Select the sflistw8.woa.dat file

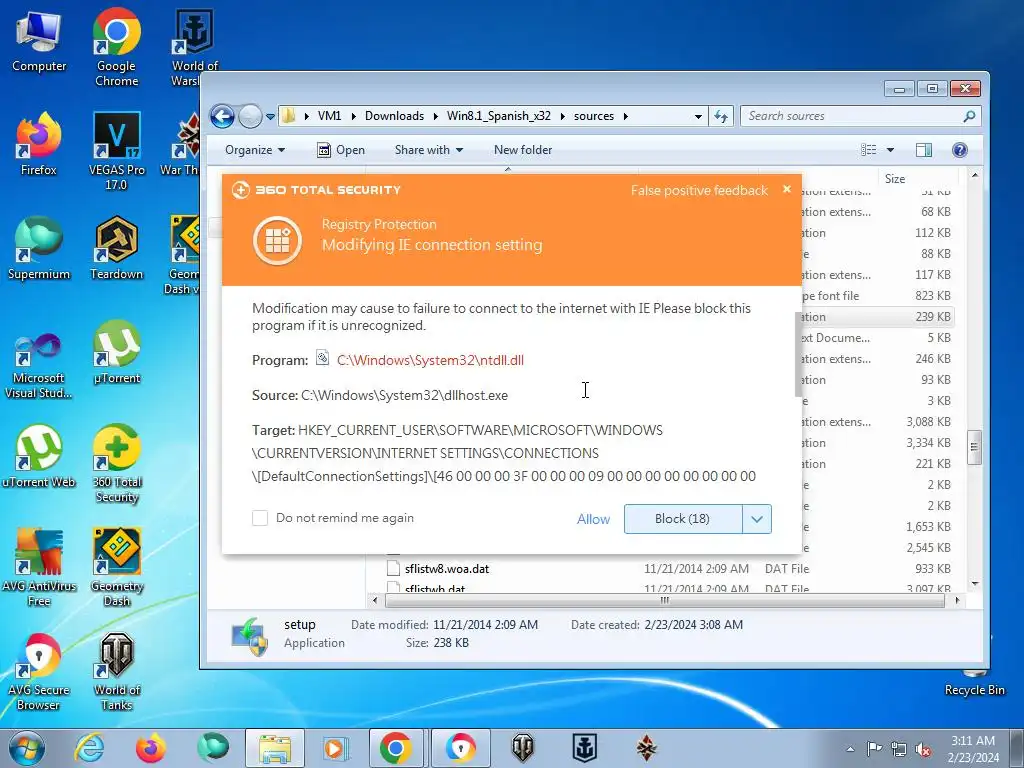[x=447, y=569]
